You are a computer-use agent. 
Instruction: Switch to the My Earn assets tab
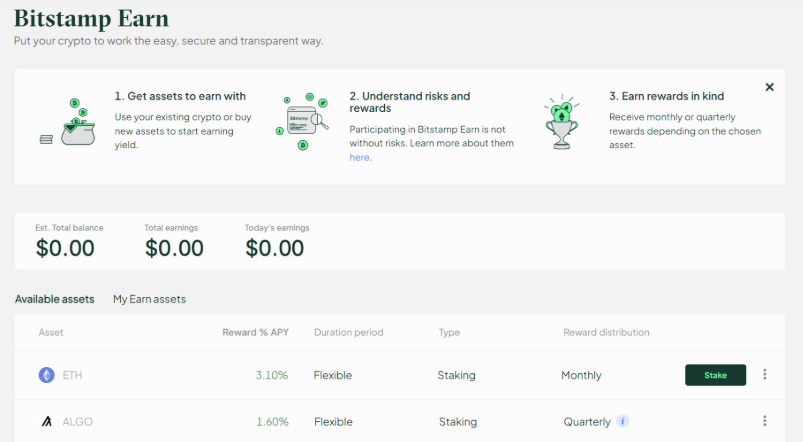click(x=150, y=299)
